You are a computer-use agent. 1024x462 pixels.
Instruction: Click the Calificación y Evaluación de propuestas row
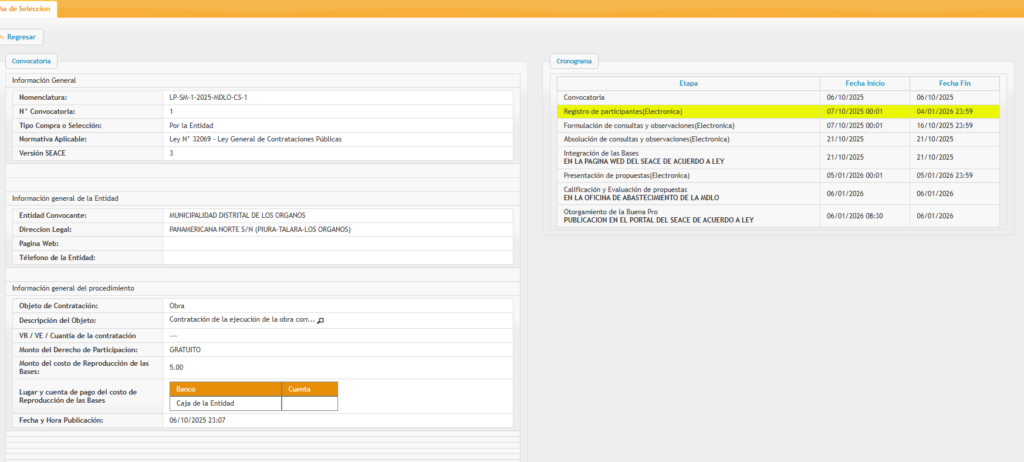click(688, 193)
